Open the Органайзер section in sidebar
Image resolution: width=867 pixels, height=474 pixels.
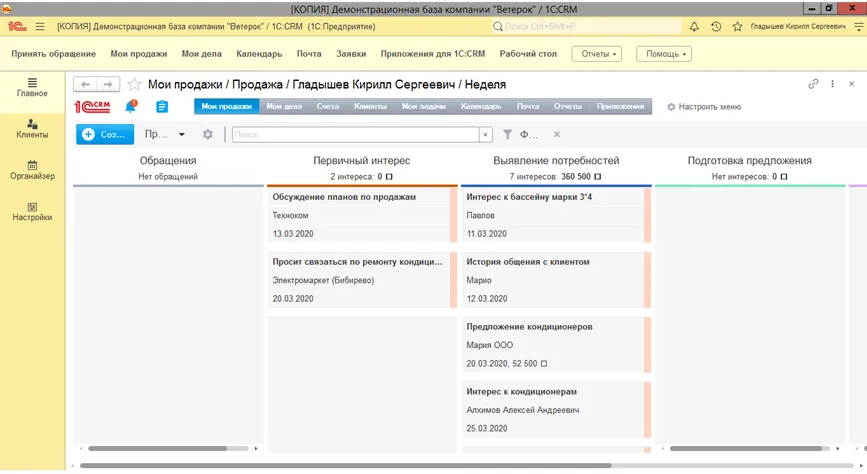32,170
